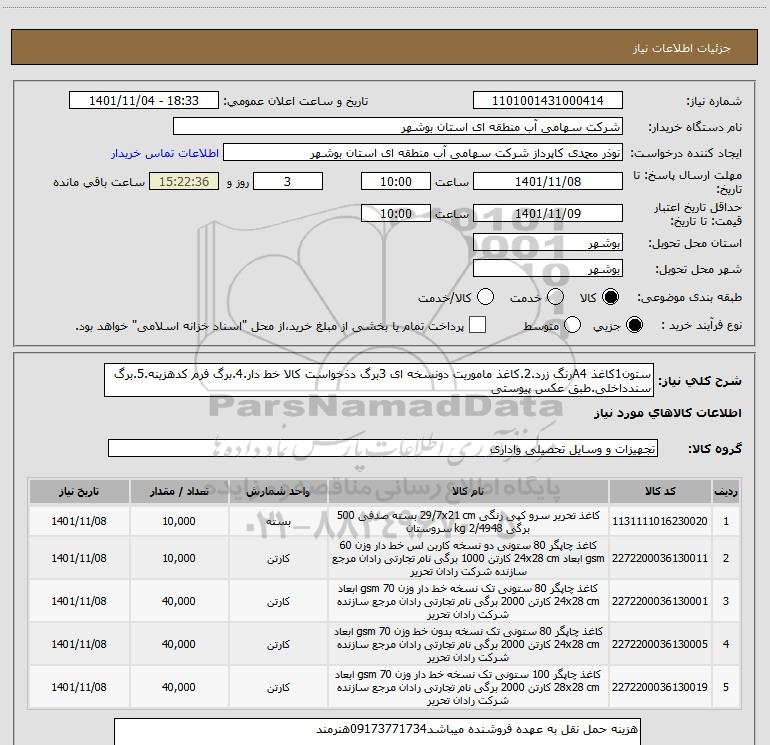
Task: Click the جزئیات اطلاعات نیاز header bar
Action: coord(385,47)
